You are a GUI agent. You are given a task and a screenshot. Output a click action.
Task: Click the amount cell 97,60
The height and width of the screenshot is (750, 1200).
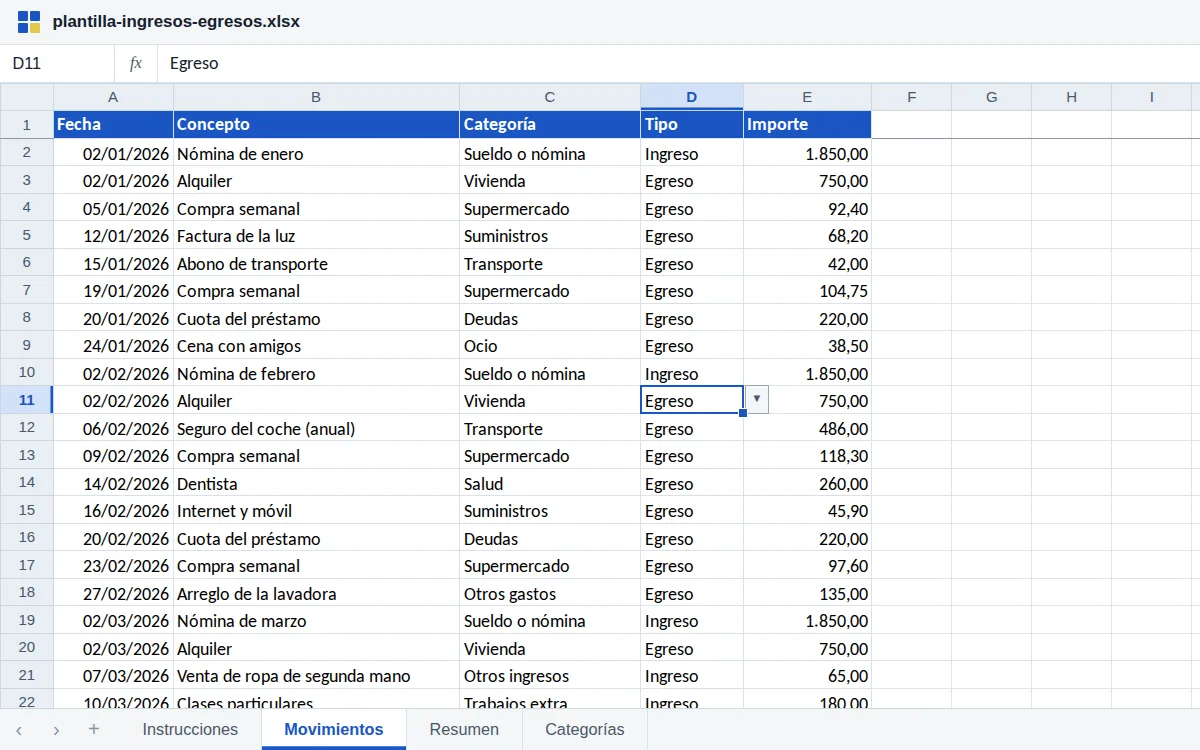[807, 566]
